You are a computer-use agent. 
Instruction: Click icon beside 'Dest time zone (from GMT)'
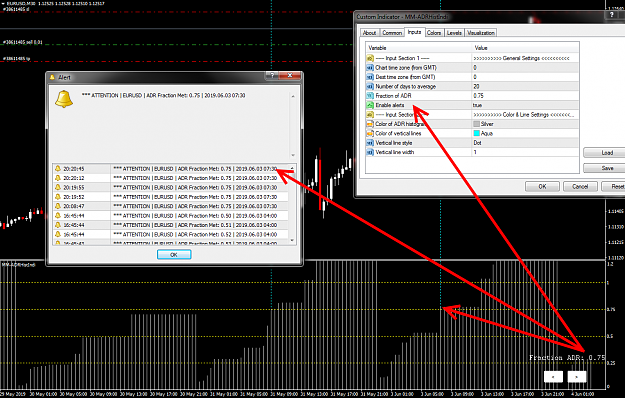click(370, 77)
